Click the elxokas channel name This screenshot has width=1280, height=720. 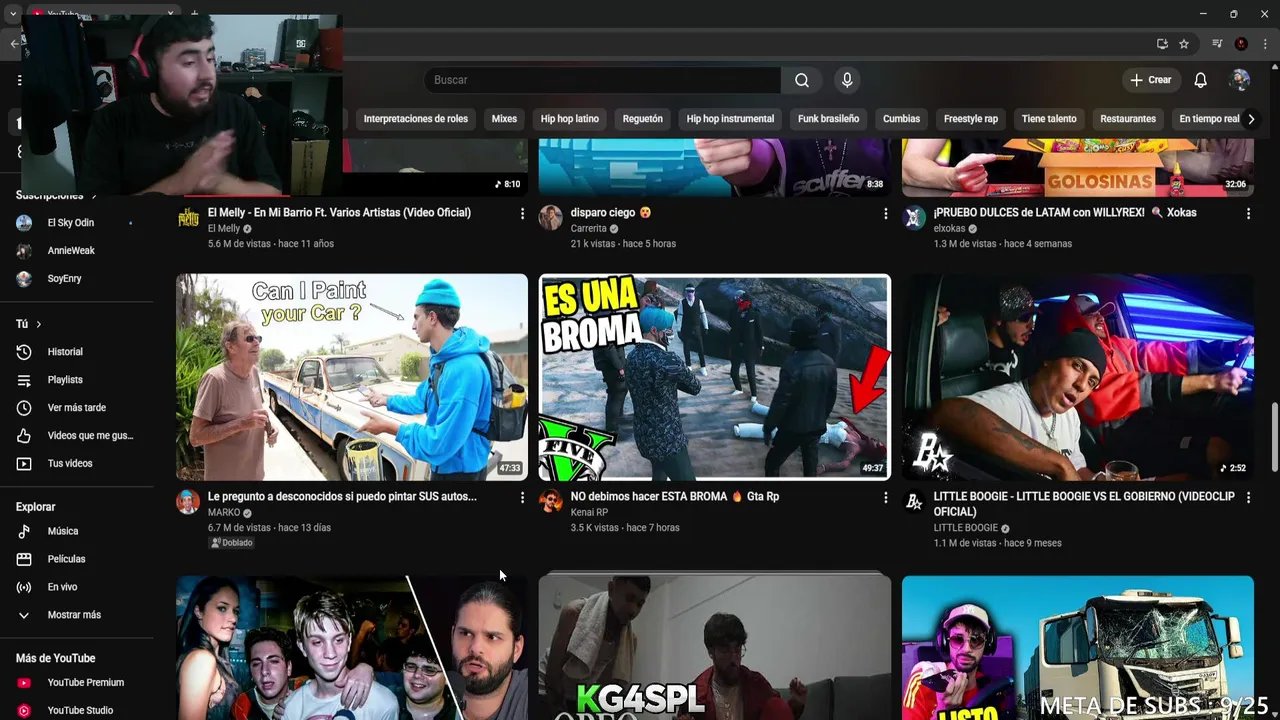[x=949, y=228]
